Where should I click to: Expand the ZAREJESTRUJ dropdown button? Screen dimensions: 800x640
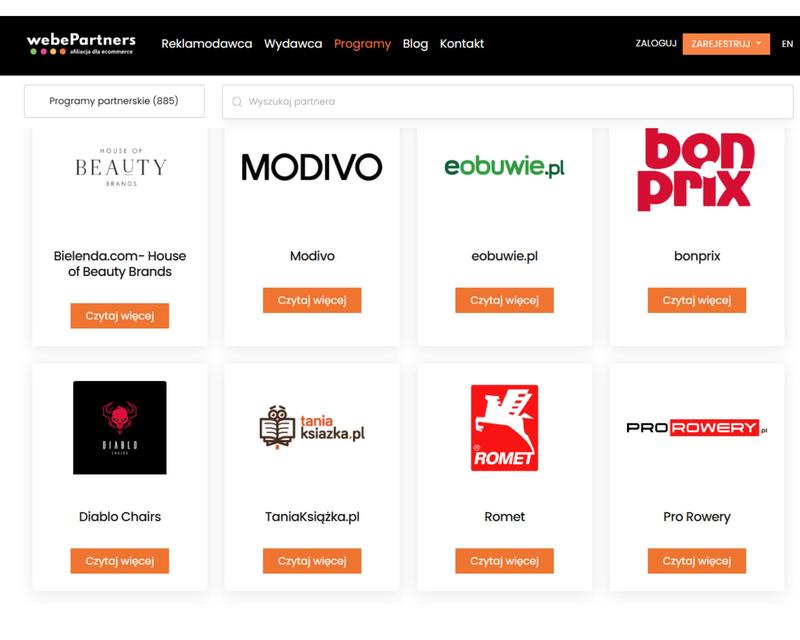[x=726, y=44]
